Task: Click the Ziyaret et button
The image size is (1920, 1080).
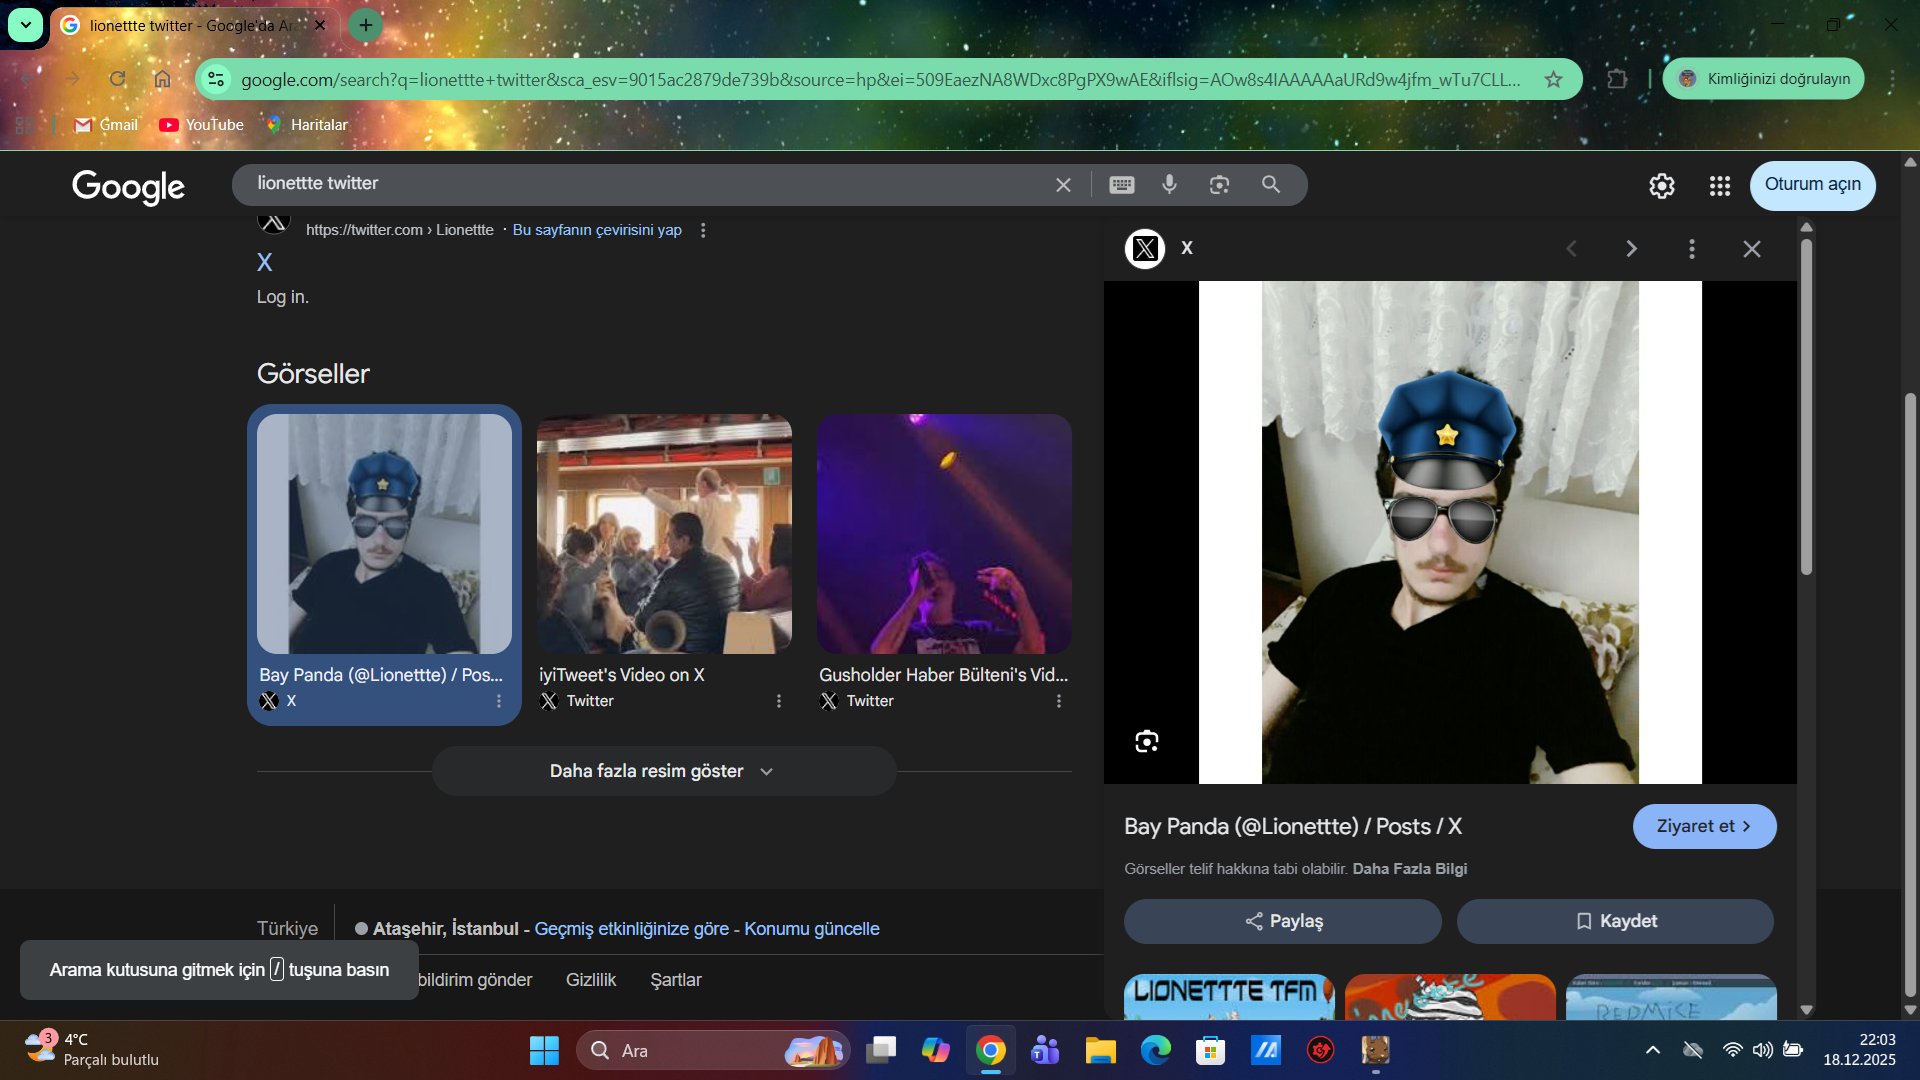Action: [1704, 826]
